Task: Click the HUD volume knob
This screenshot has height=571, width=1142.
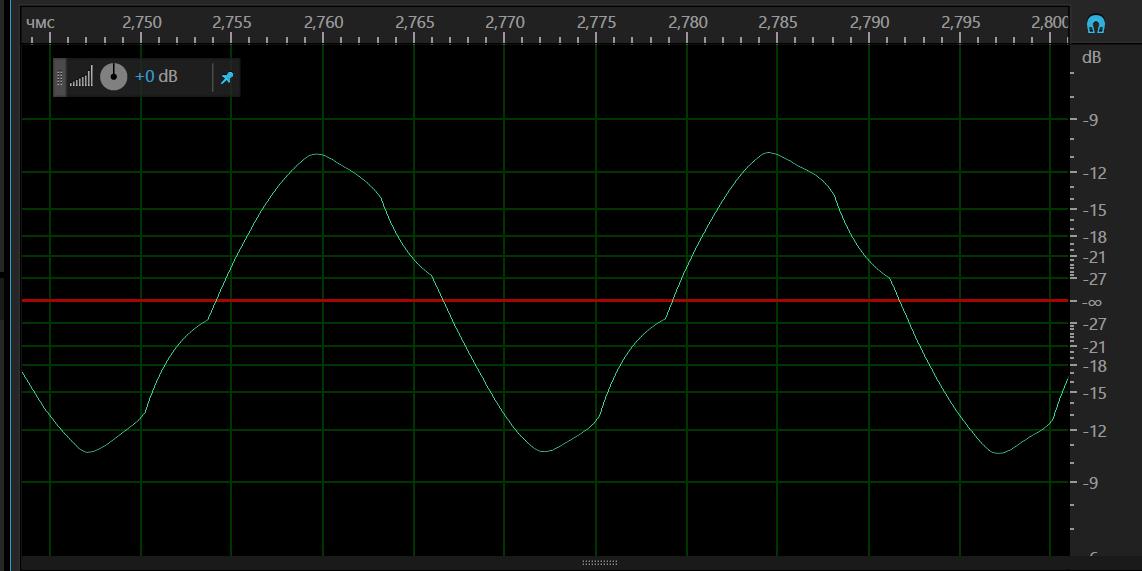Action: [x=114, y=76]
